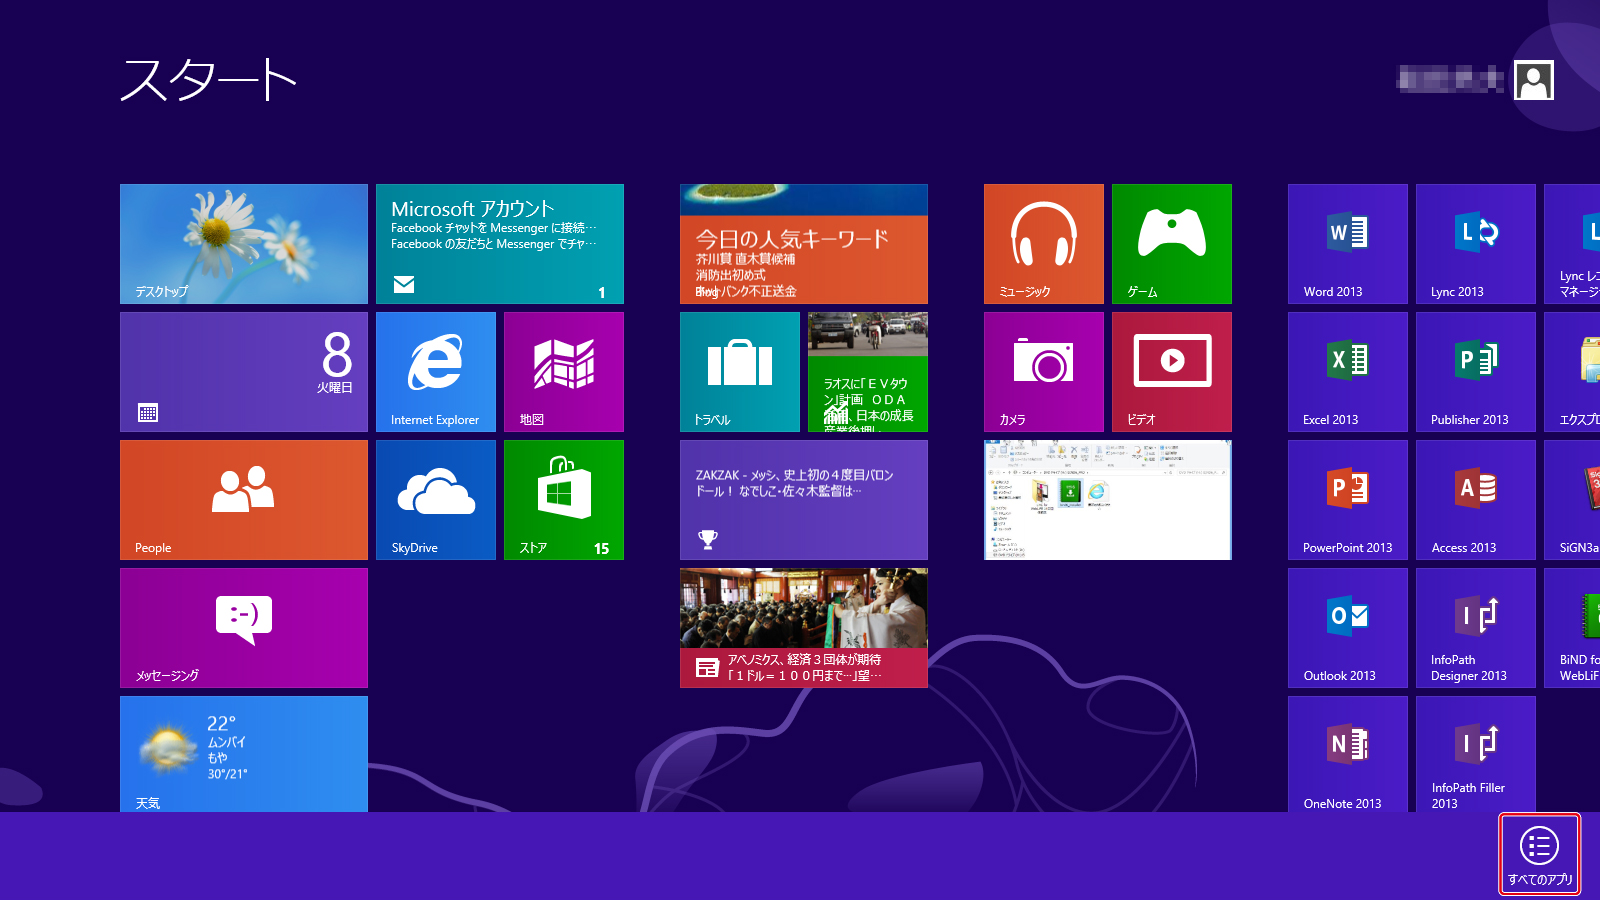Viewport: 1600px width, 901px height.
Task: Open the ZAKZAK sports news tile
Action: [804, 500]
